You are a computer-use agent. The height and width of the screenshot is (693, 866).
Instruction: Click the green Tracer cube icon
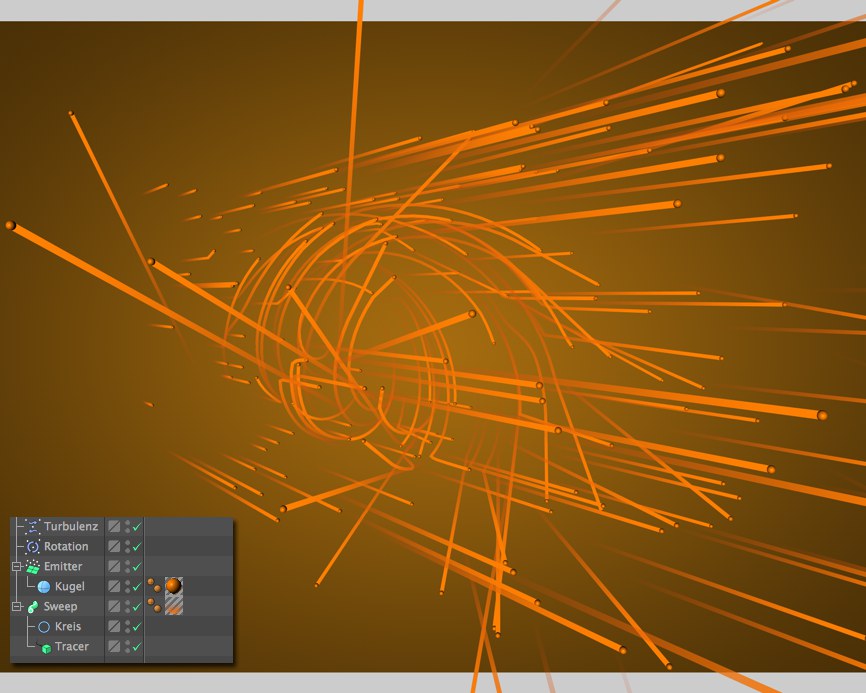click(x=45, y=647)
